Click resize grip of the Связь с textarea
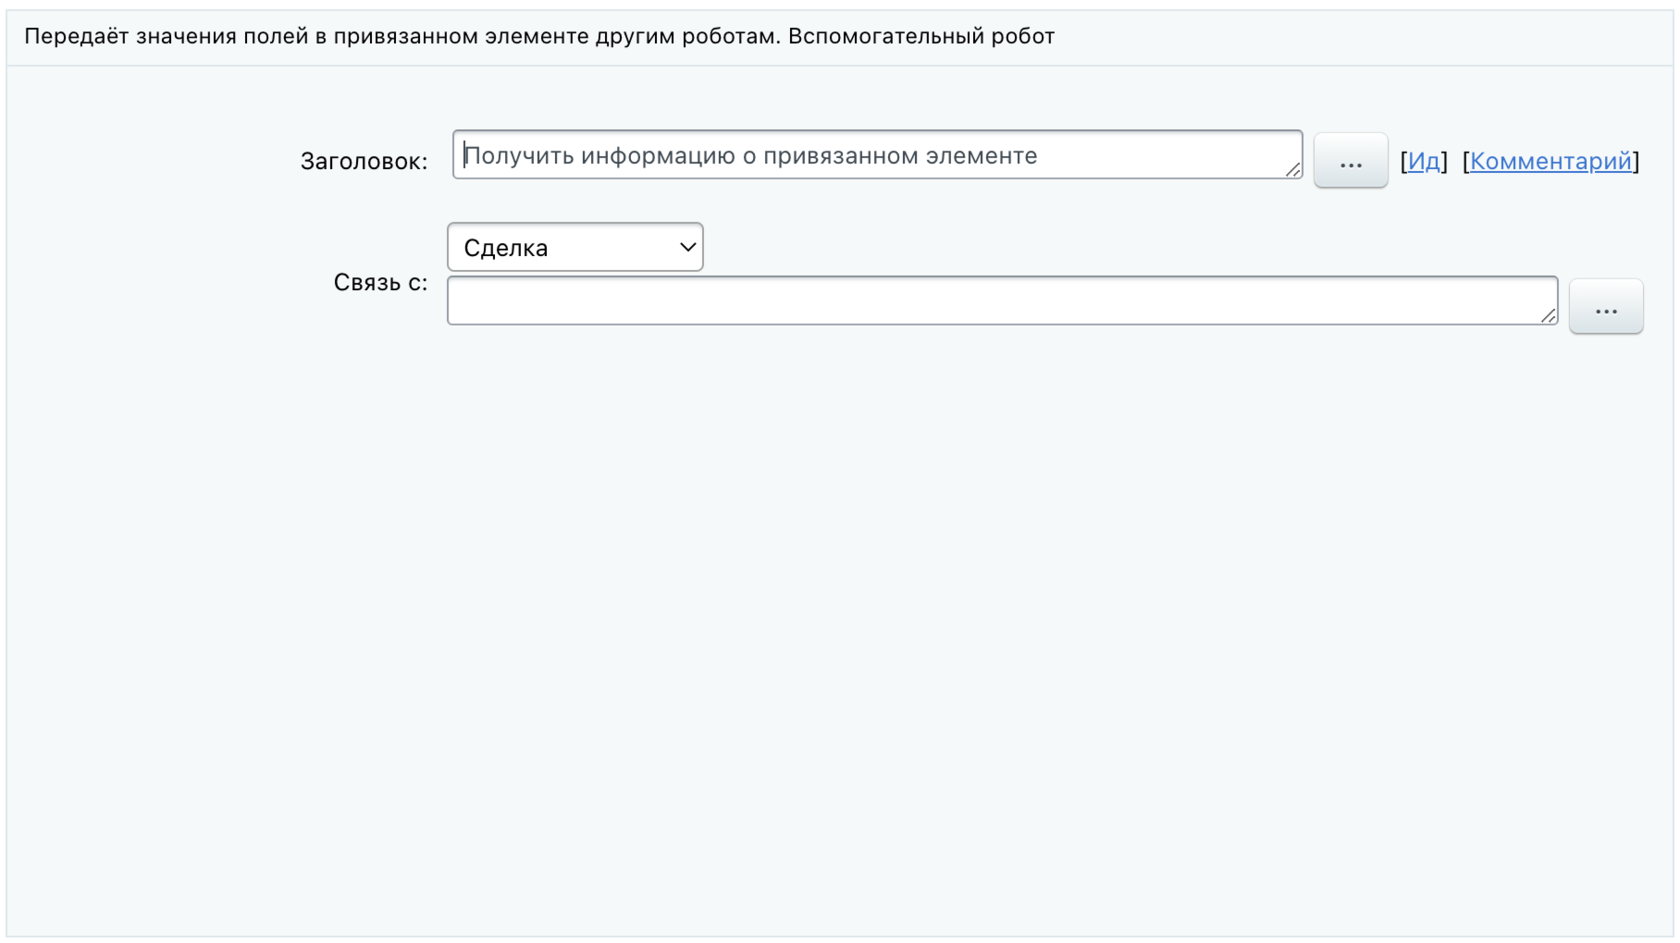This screenshot has height=943, width=1680. pos(1548,316)
